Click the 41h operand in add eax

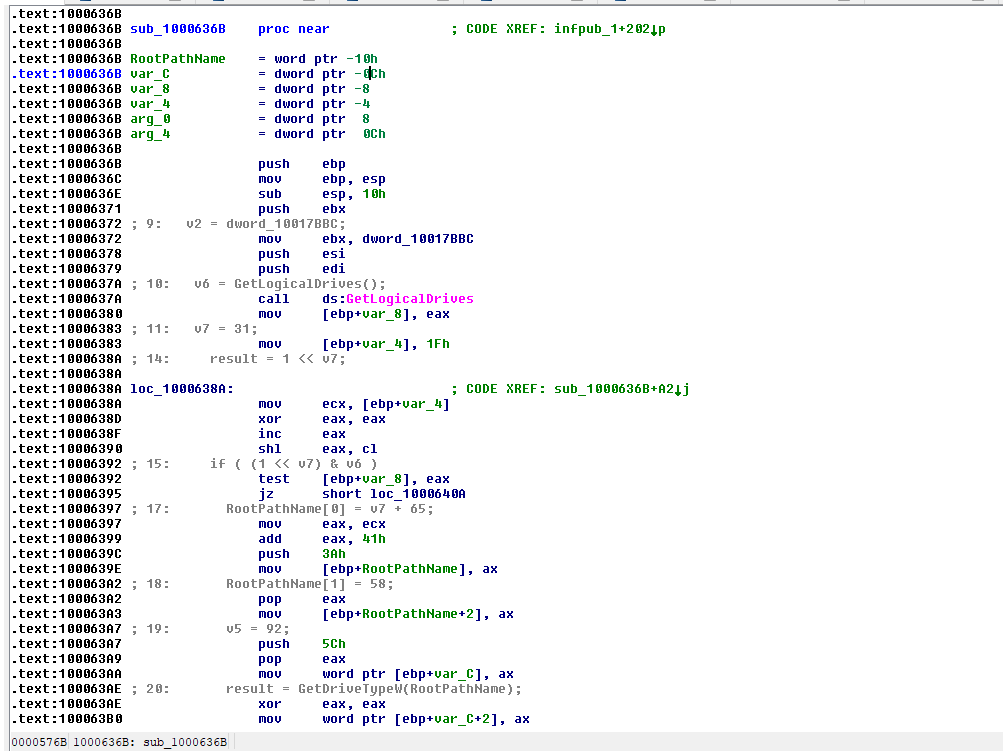[374, 539]
